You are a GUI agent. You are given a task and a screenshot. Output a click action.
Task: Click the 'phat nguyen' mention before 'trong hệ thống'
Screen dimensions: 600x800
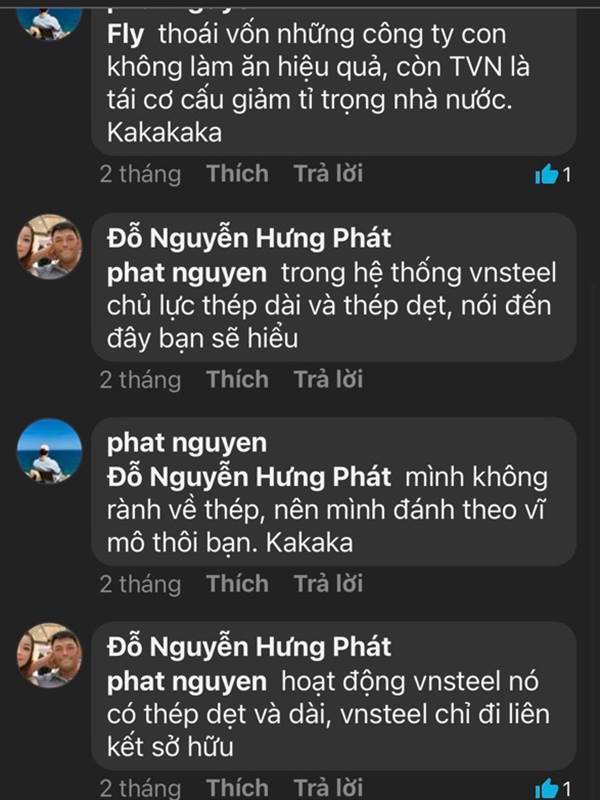(x=187, y=272)
